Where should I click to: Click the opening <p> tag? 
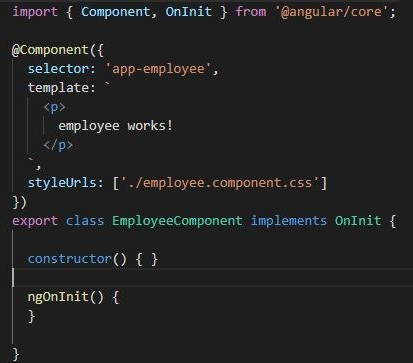[54, 107]
